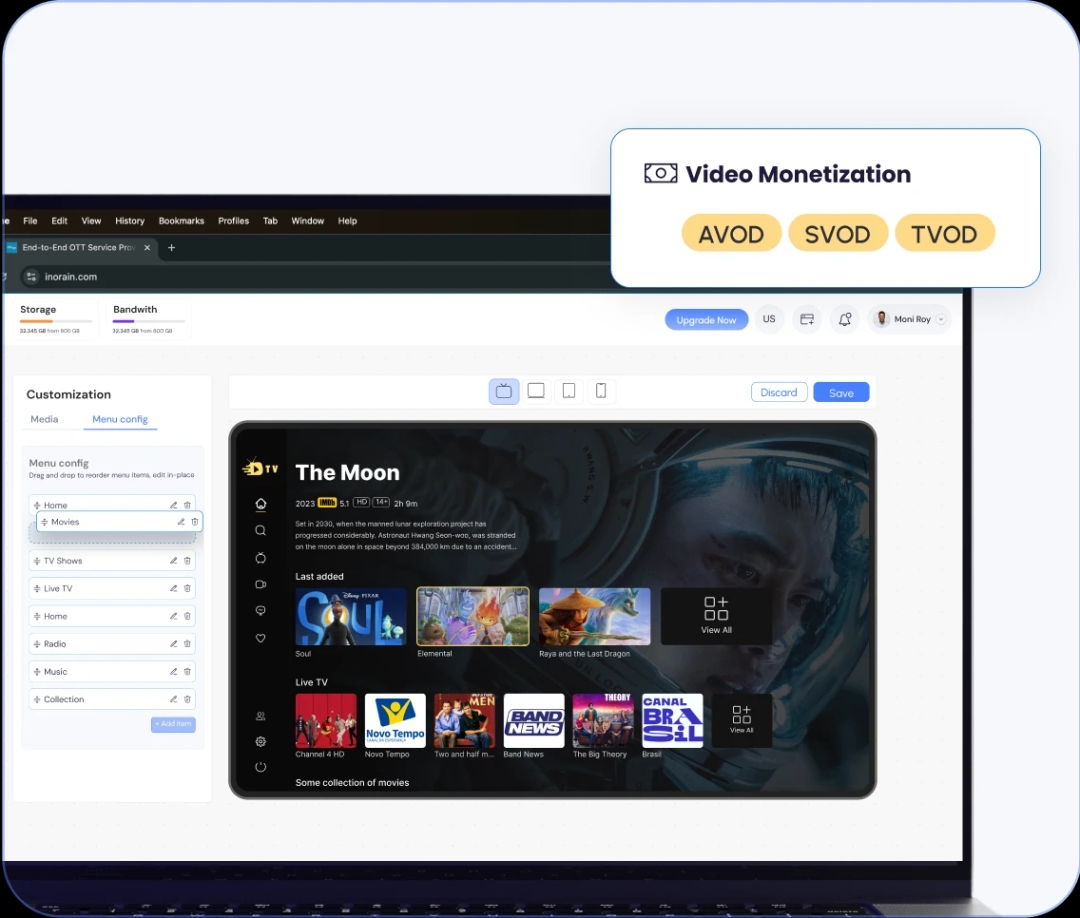1080x918 pixels.
Task: Click the Upgrade Now button
Action: 706,320
